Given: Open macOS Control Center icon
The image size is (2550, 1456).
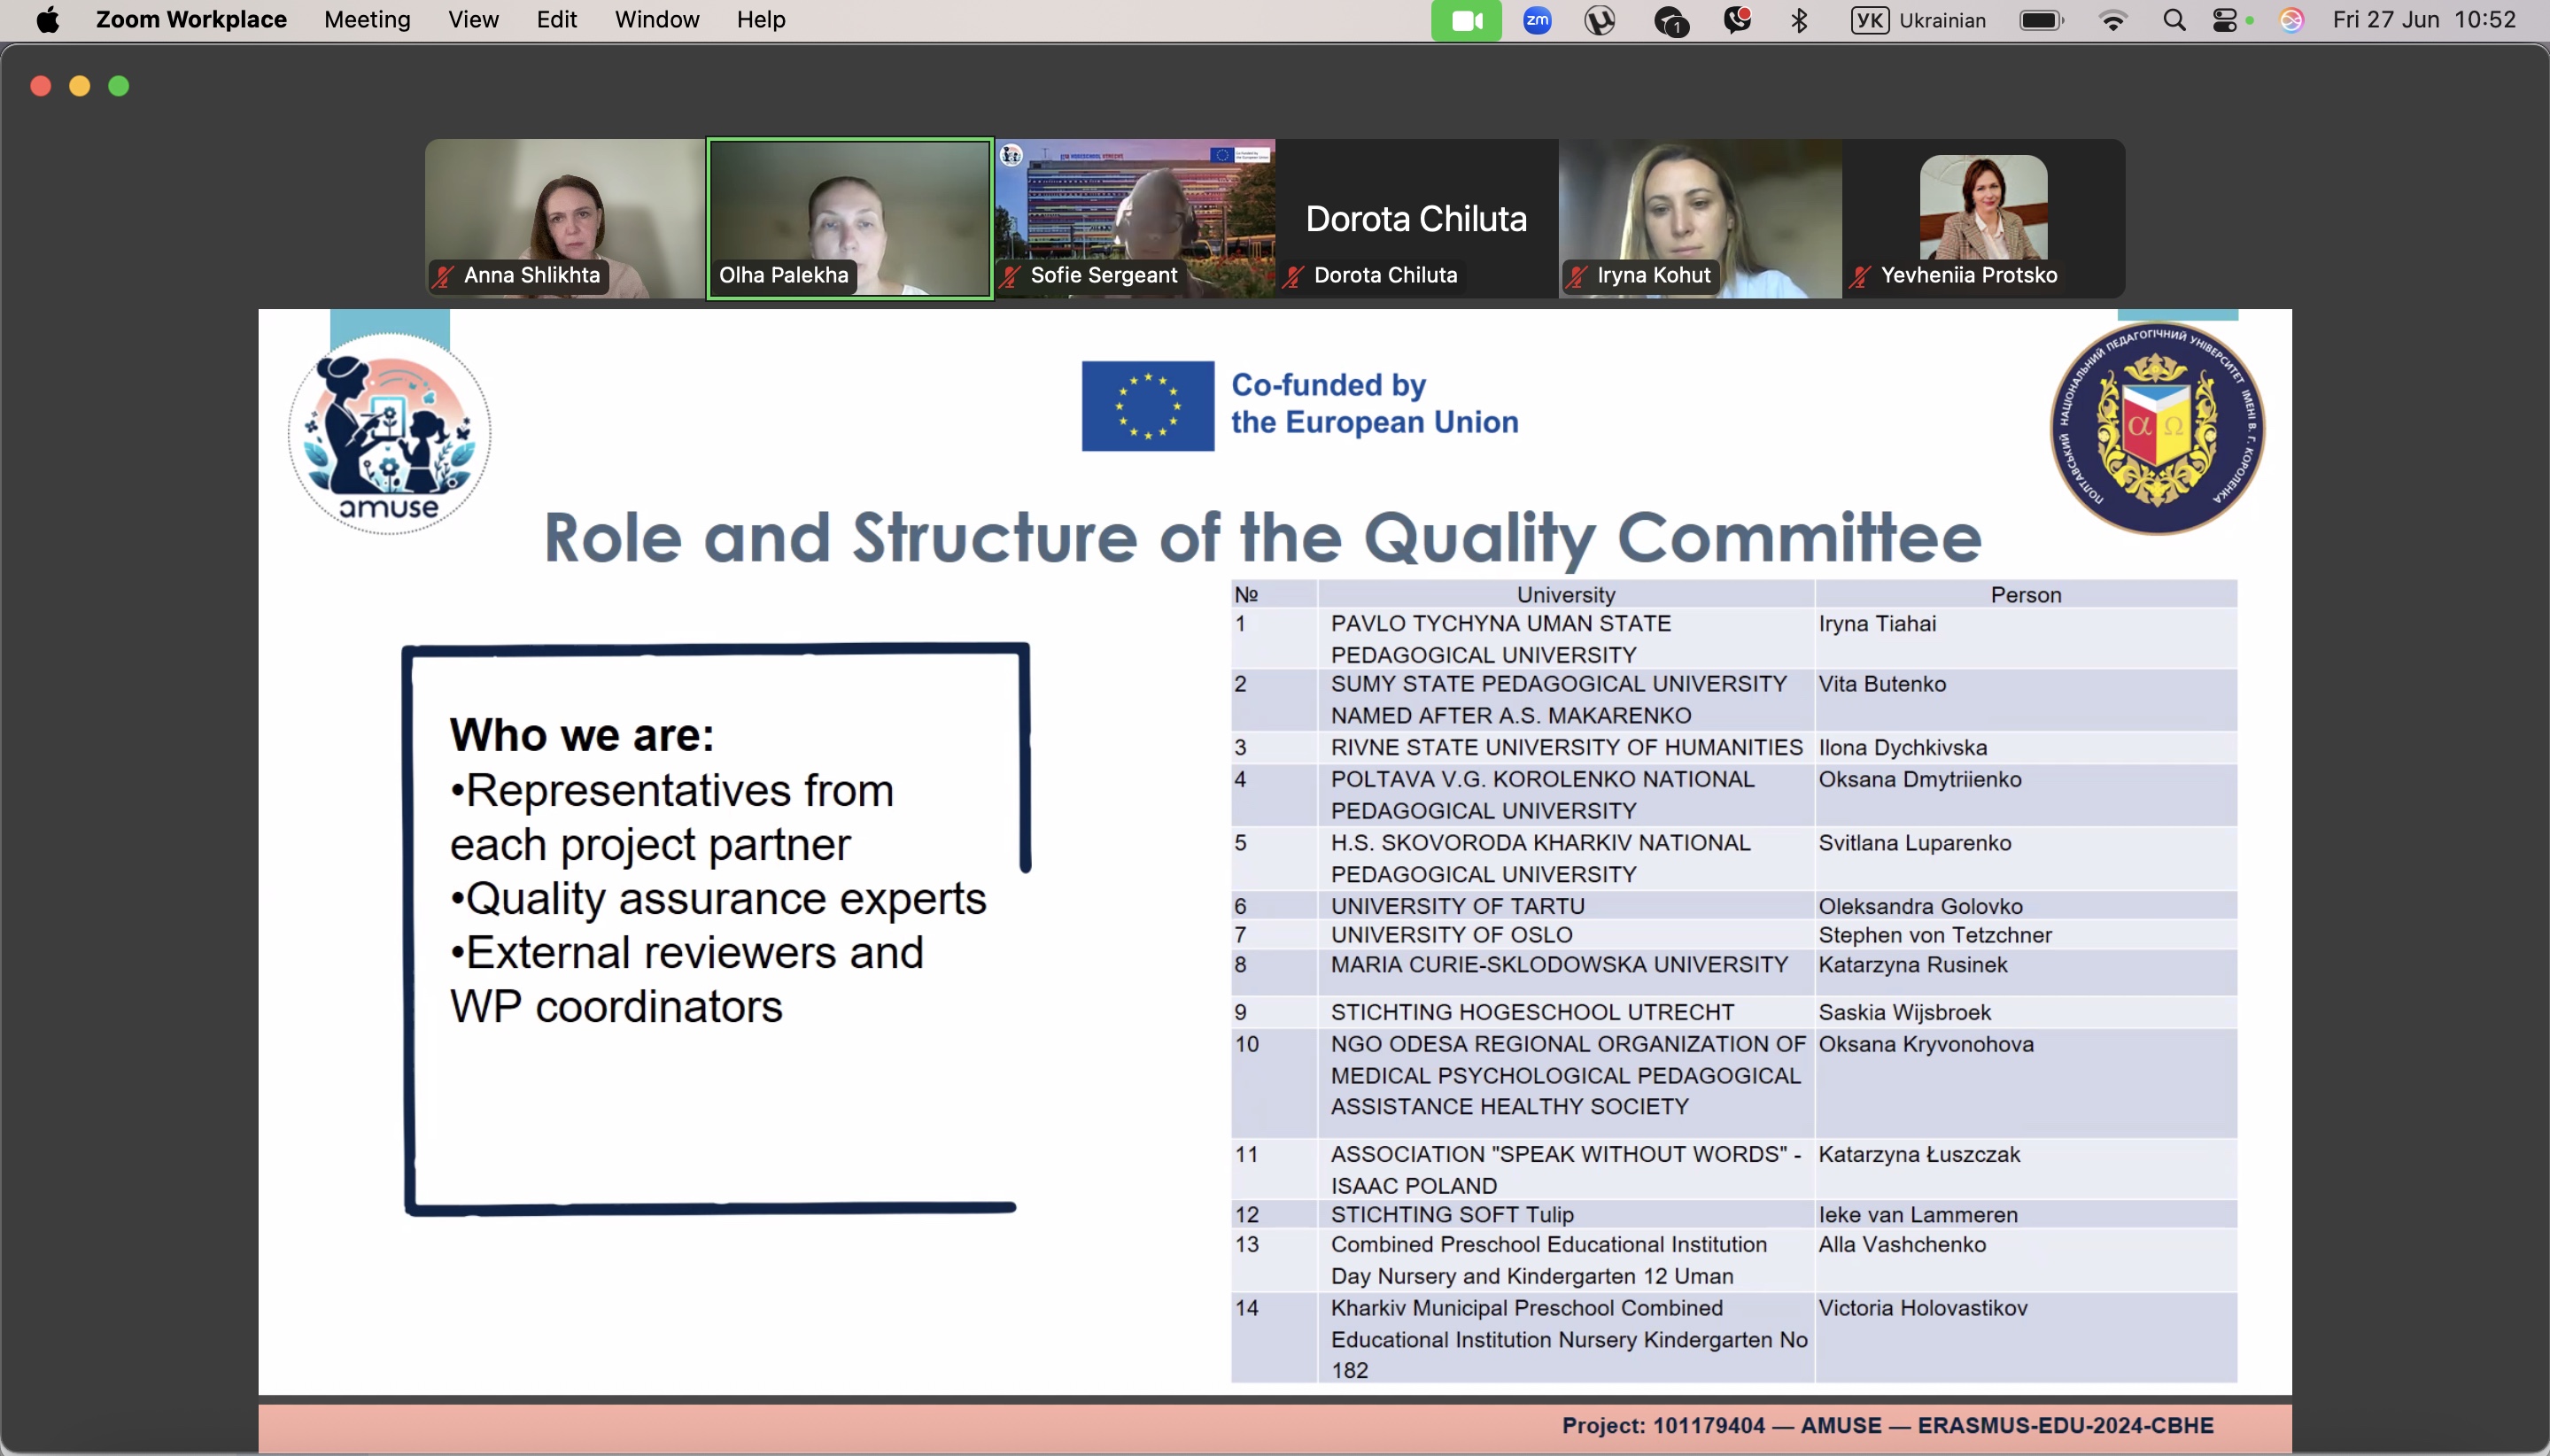Looking at the screenshot, I should point(2225,20).
